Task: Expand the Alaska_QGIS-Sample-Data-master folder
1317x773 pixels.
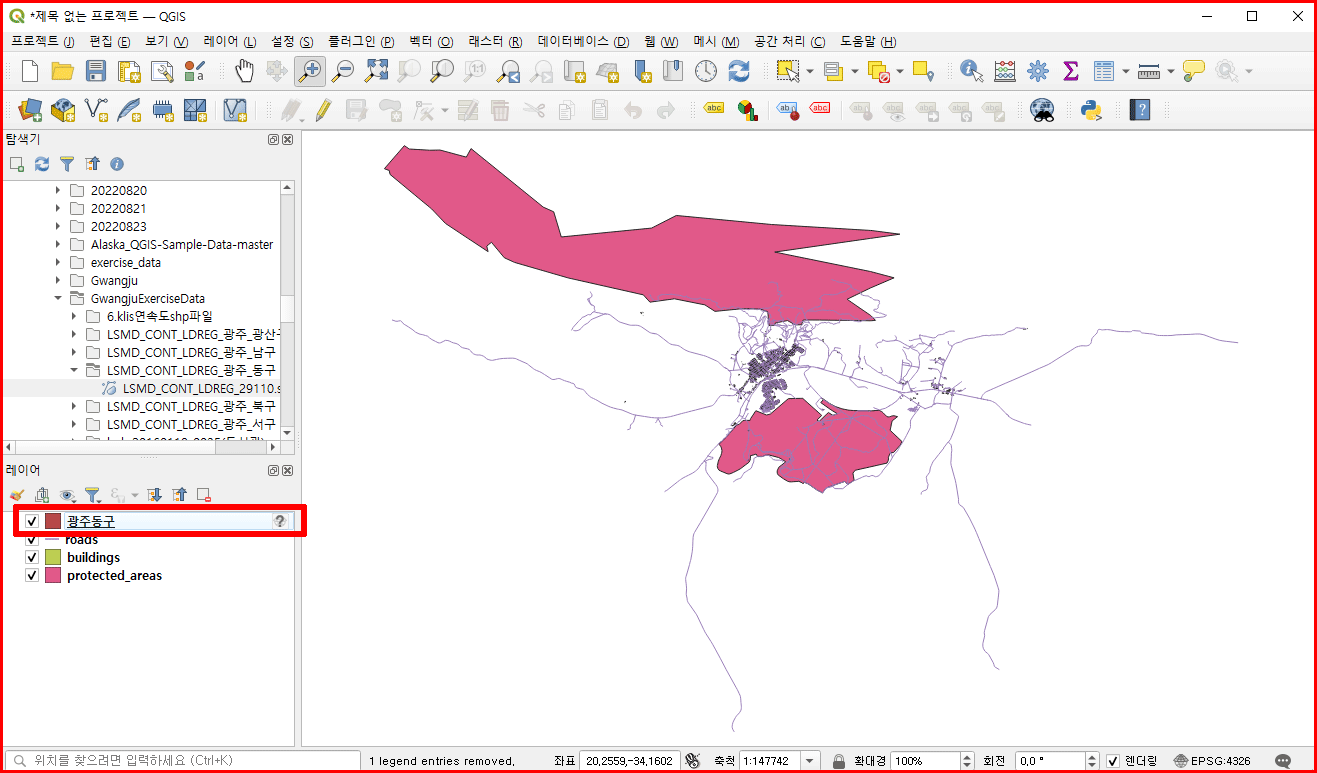Action: click(x=58, y=244)
